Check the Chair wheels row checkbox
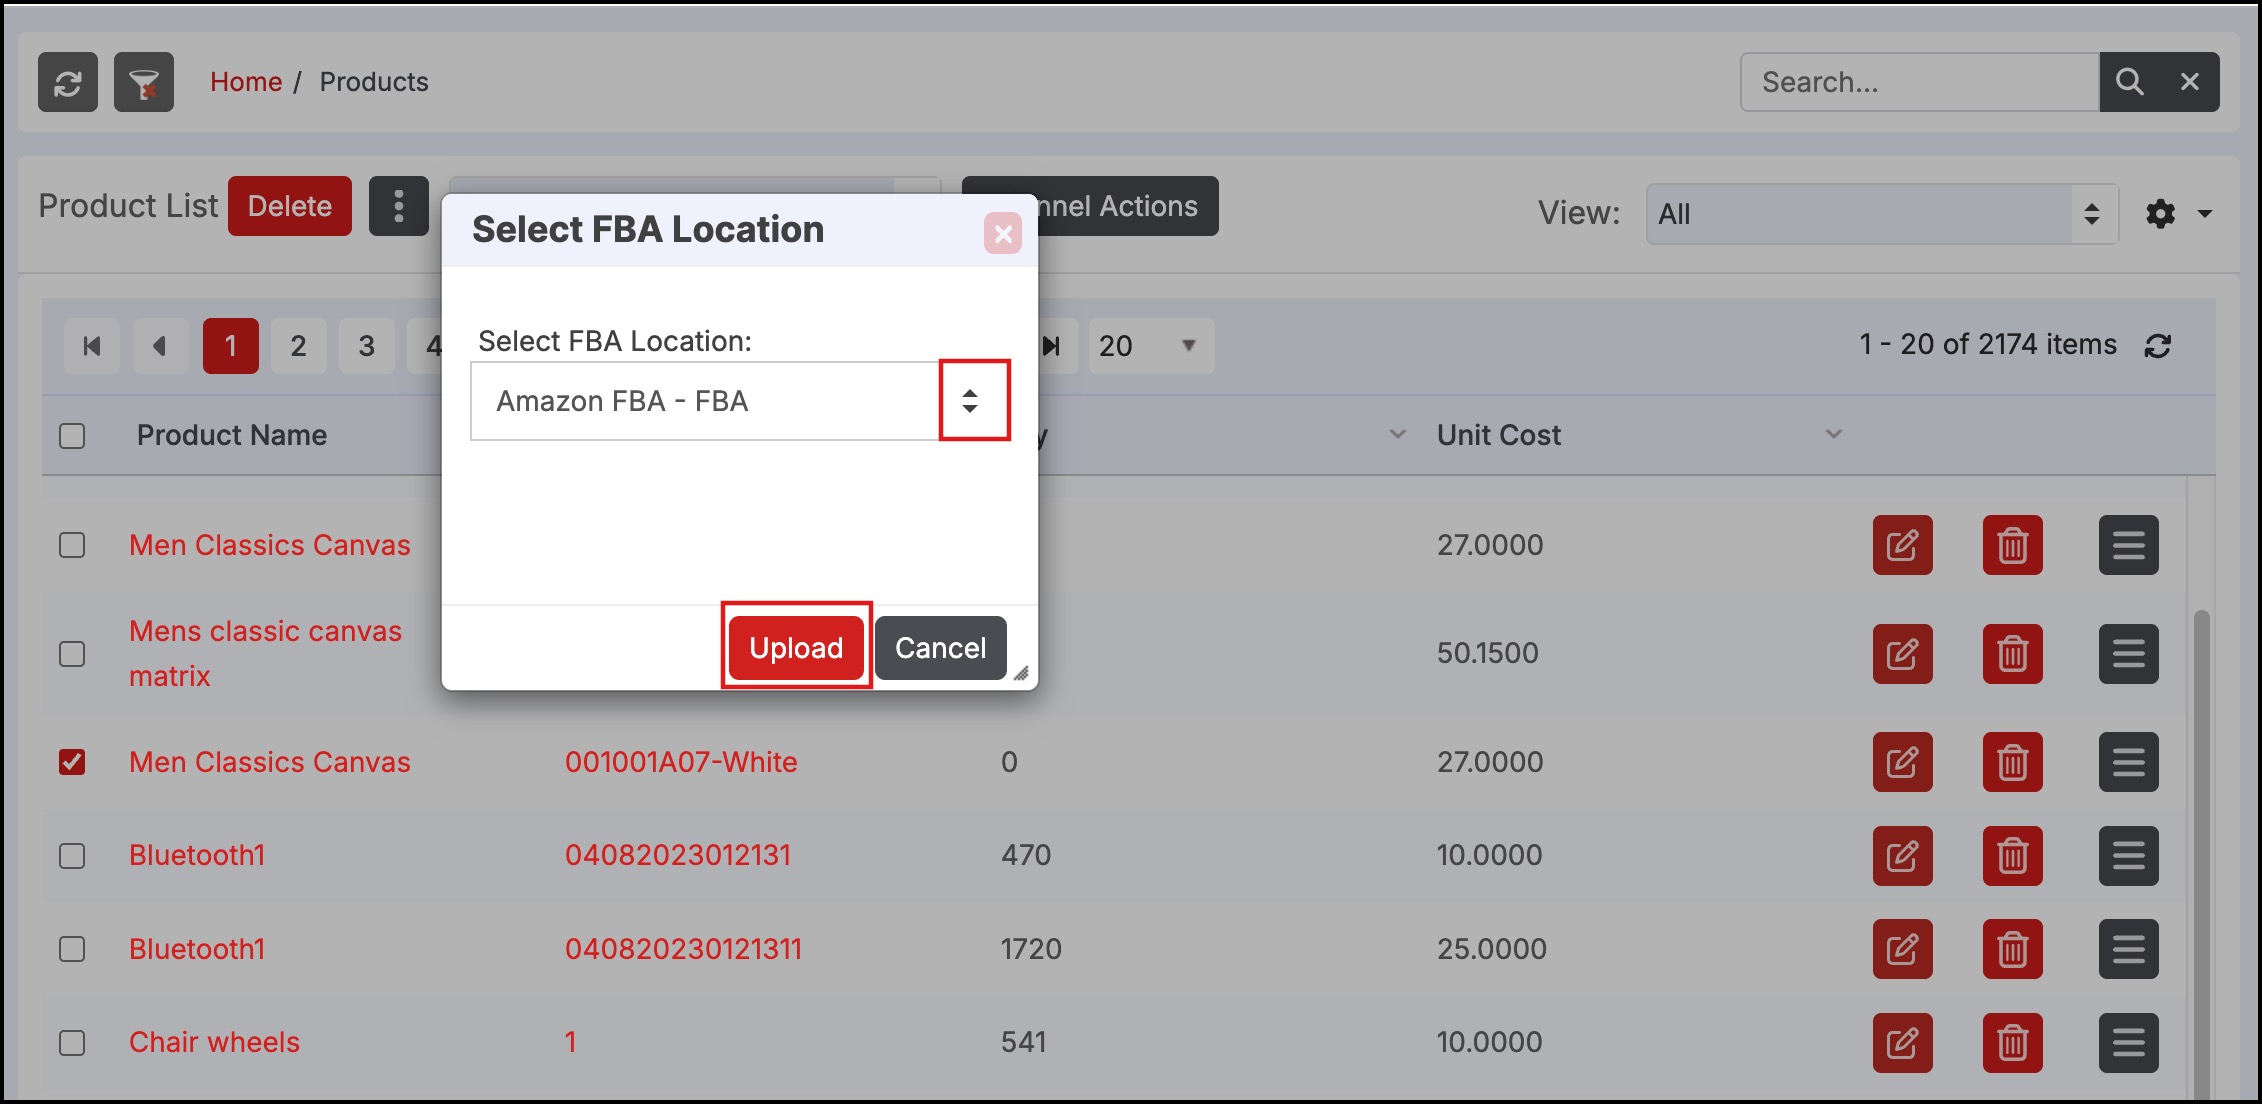This screenshot has width=2262, height=1104. coord(72,1043)
